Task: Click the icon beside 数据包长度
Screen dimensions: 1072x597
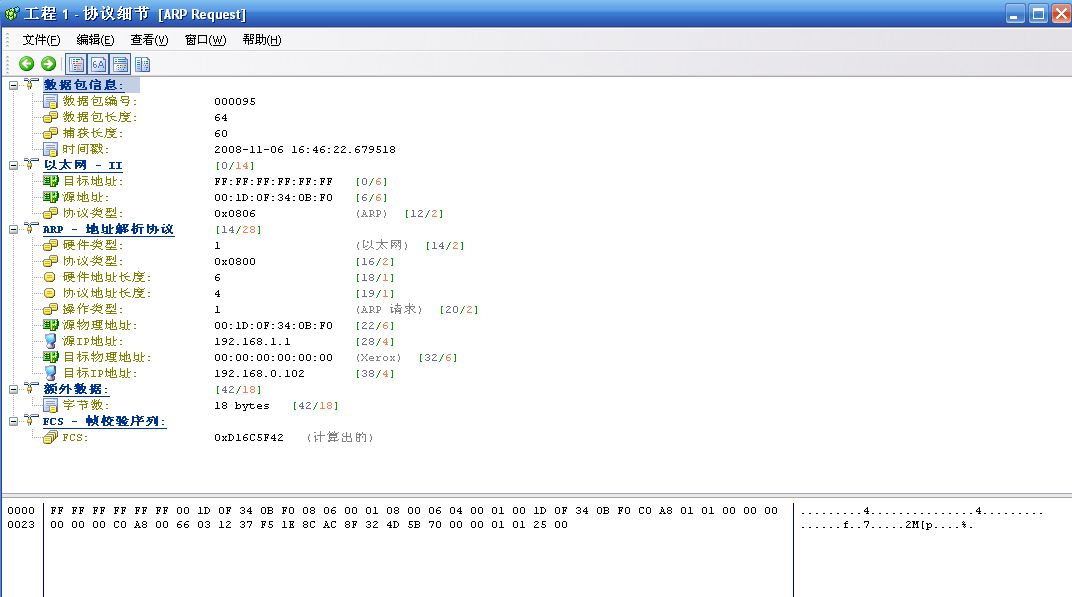Action: point(51,117)
